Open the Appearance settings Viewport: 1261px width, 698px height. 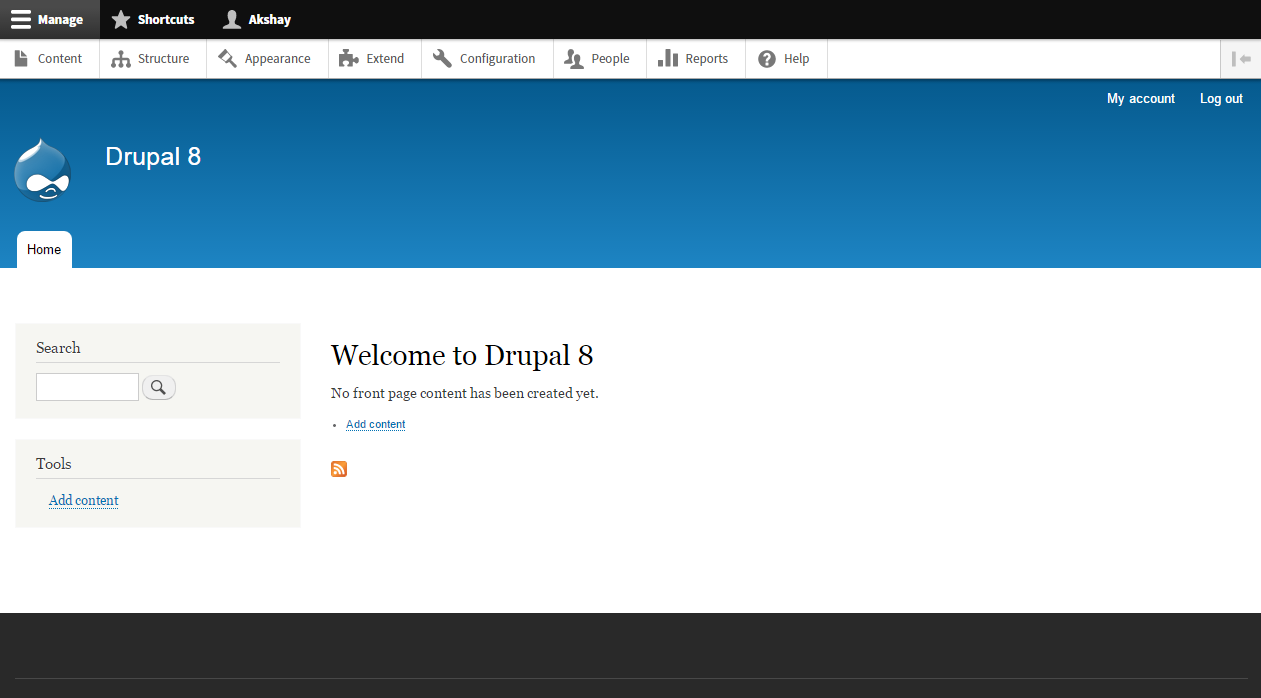(265, 59)
